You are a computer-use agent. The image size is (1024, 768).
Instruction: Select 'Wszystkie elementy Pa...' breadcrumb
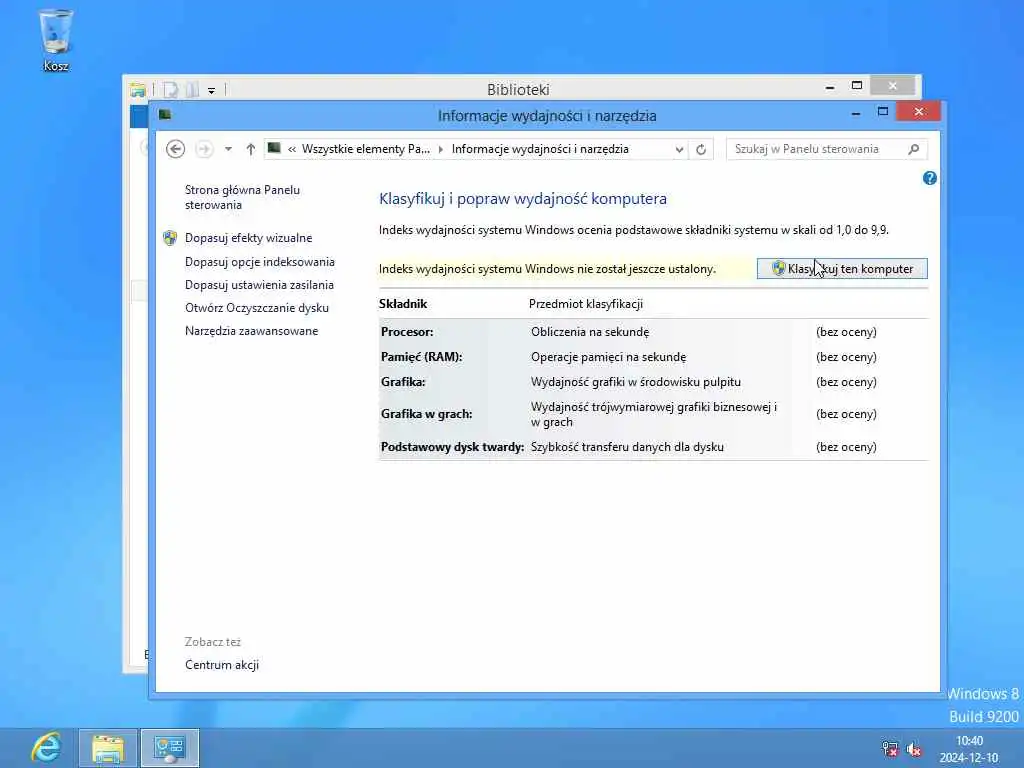point(366,149)
